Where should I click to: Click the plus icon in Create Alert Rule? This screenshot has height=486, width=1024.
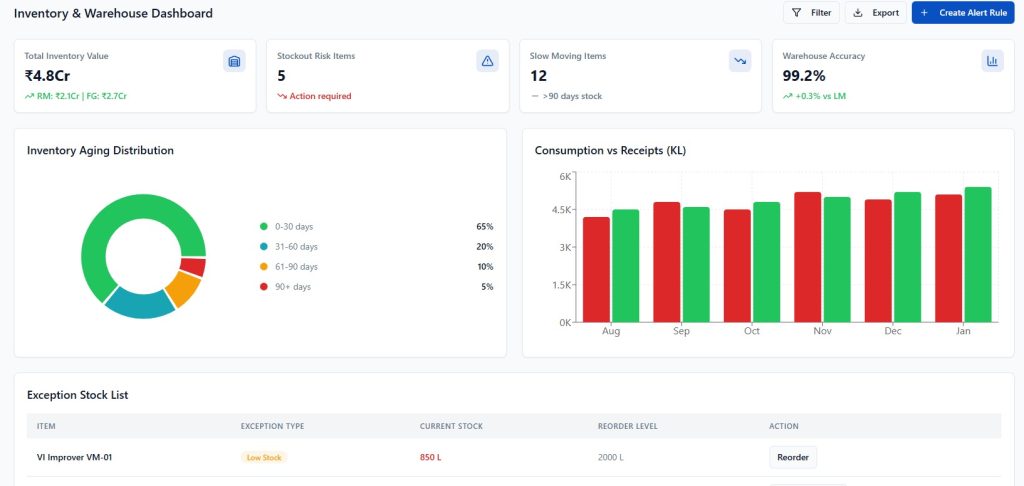[x=924, y=13]
